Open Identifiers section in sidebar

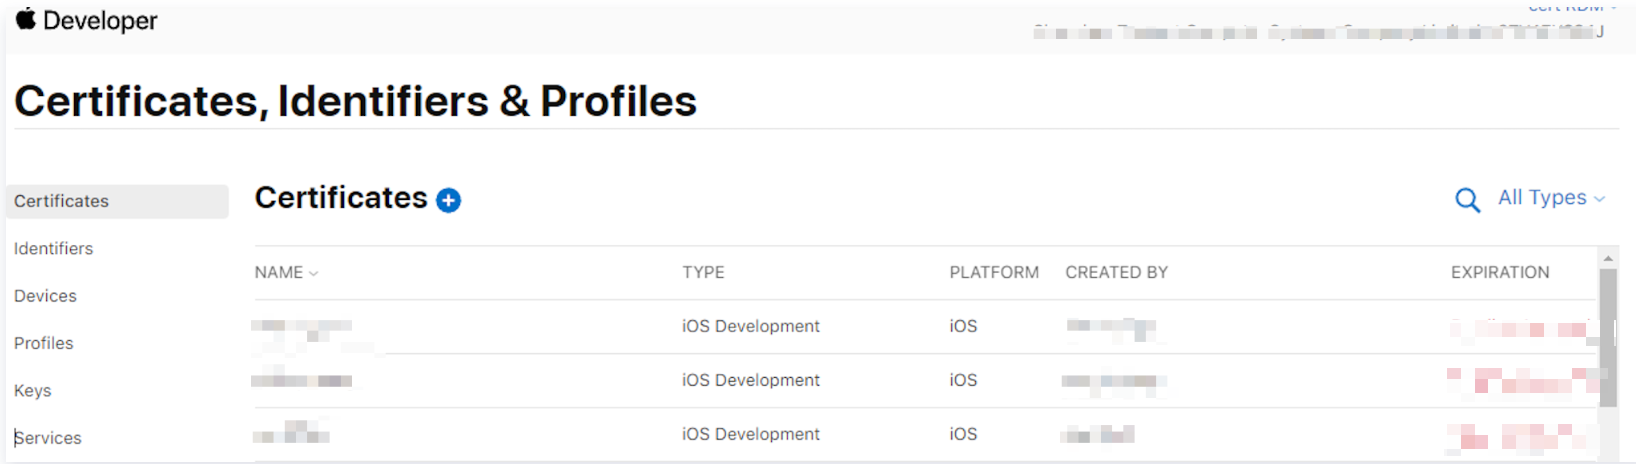[x=53, y=249]
